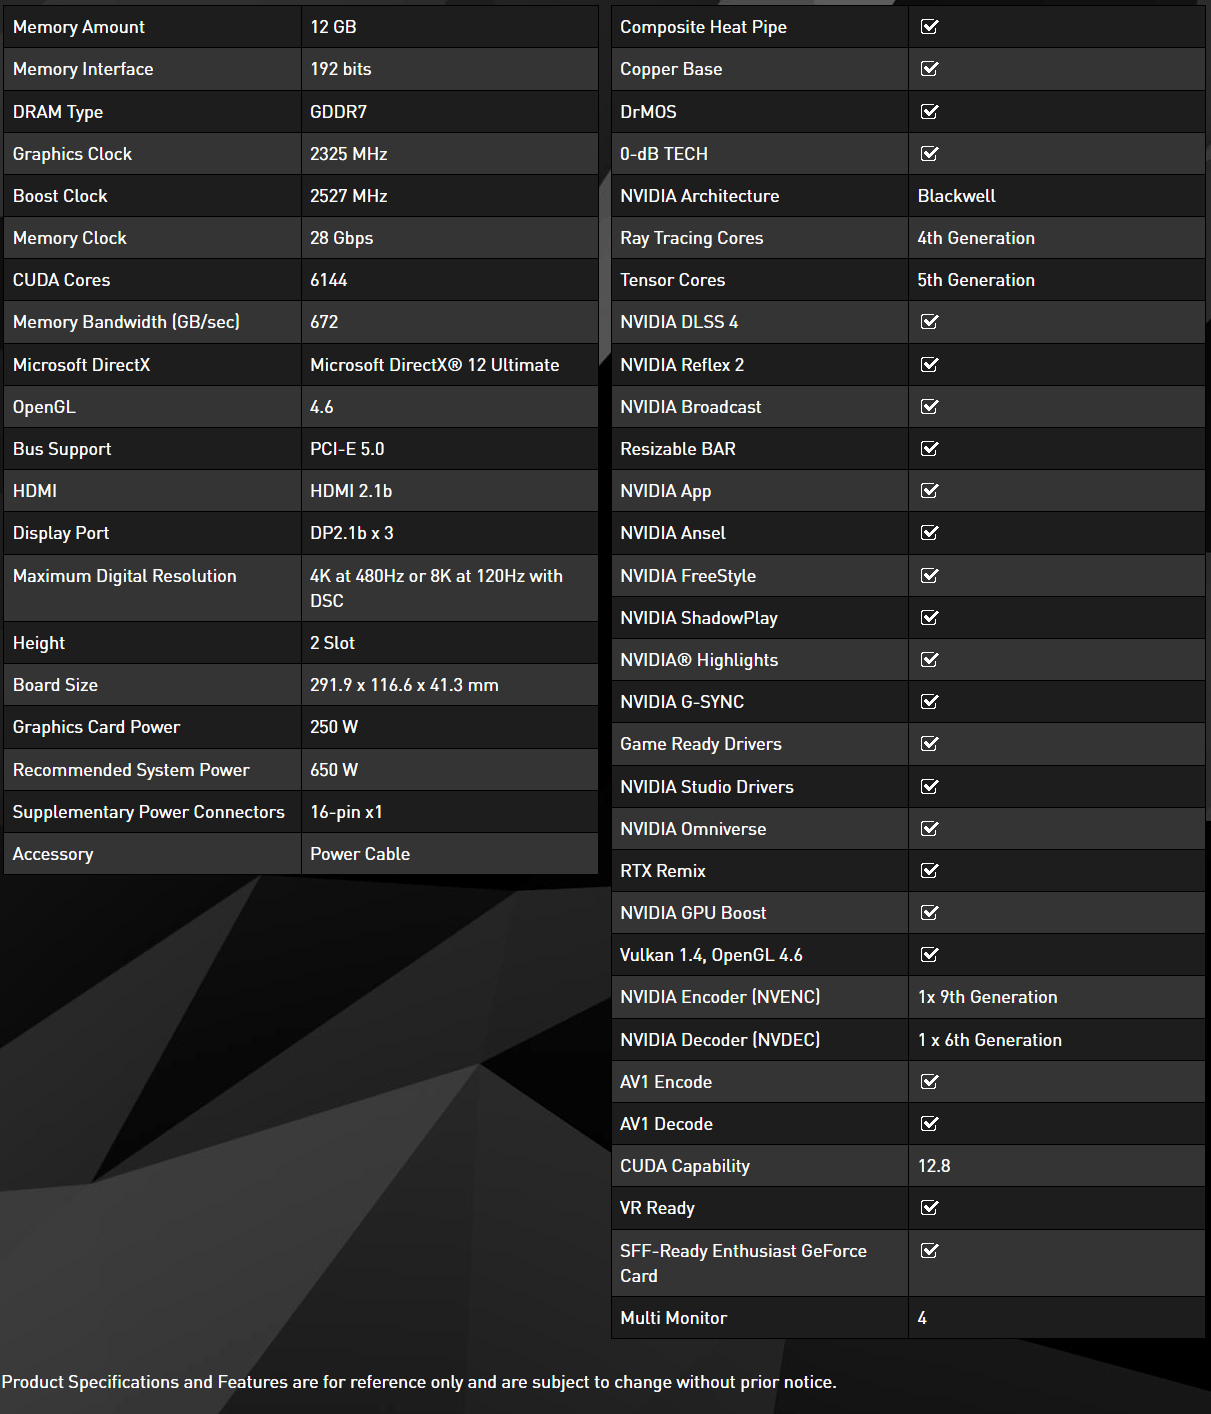Viewport: 1211px width, 1414px height.
Task: Click the DrMOS checkmark icon
Action: coord(929,111)
